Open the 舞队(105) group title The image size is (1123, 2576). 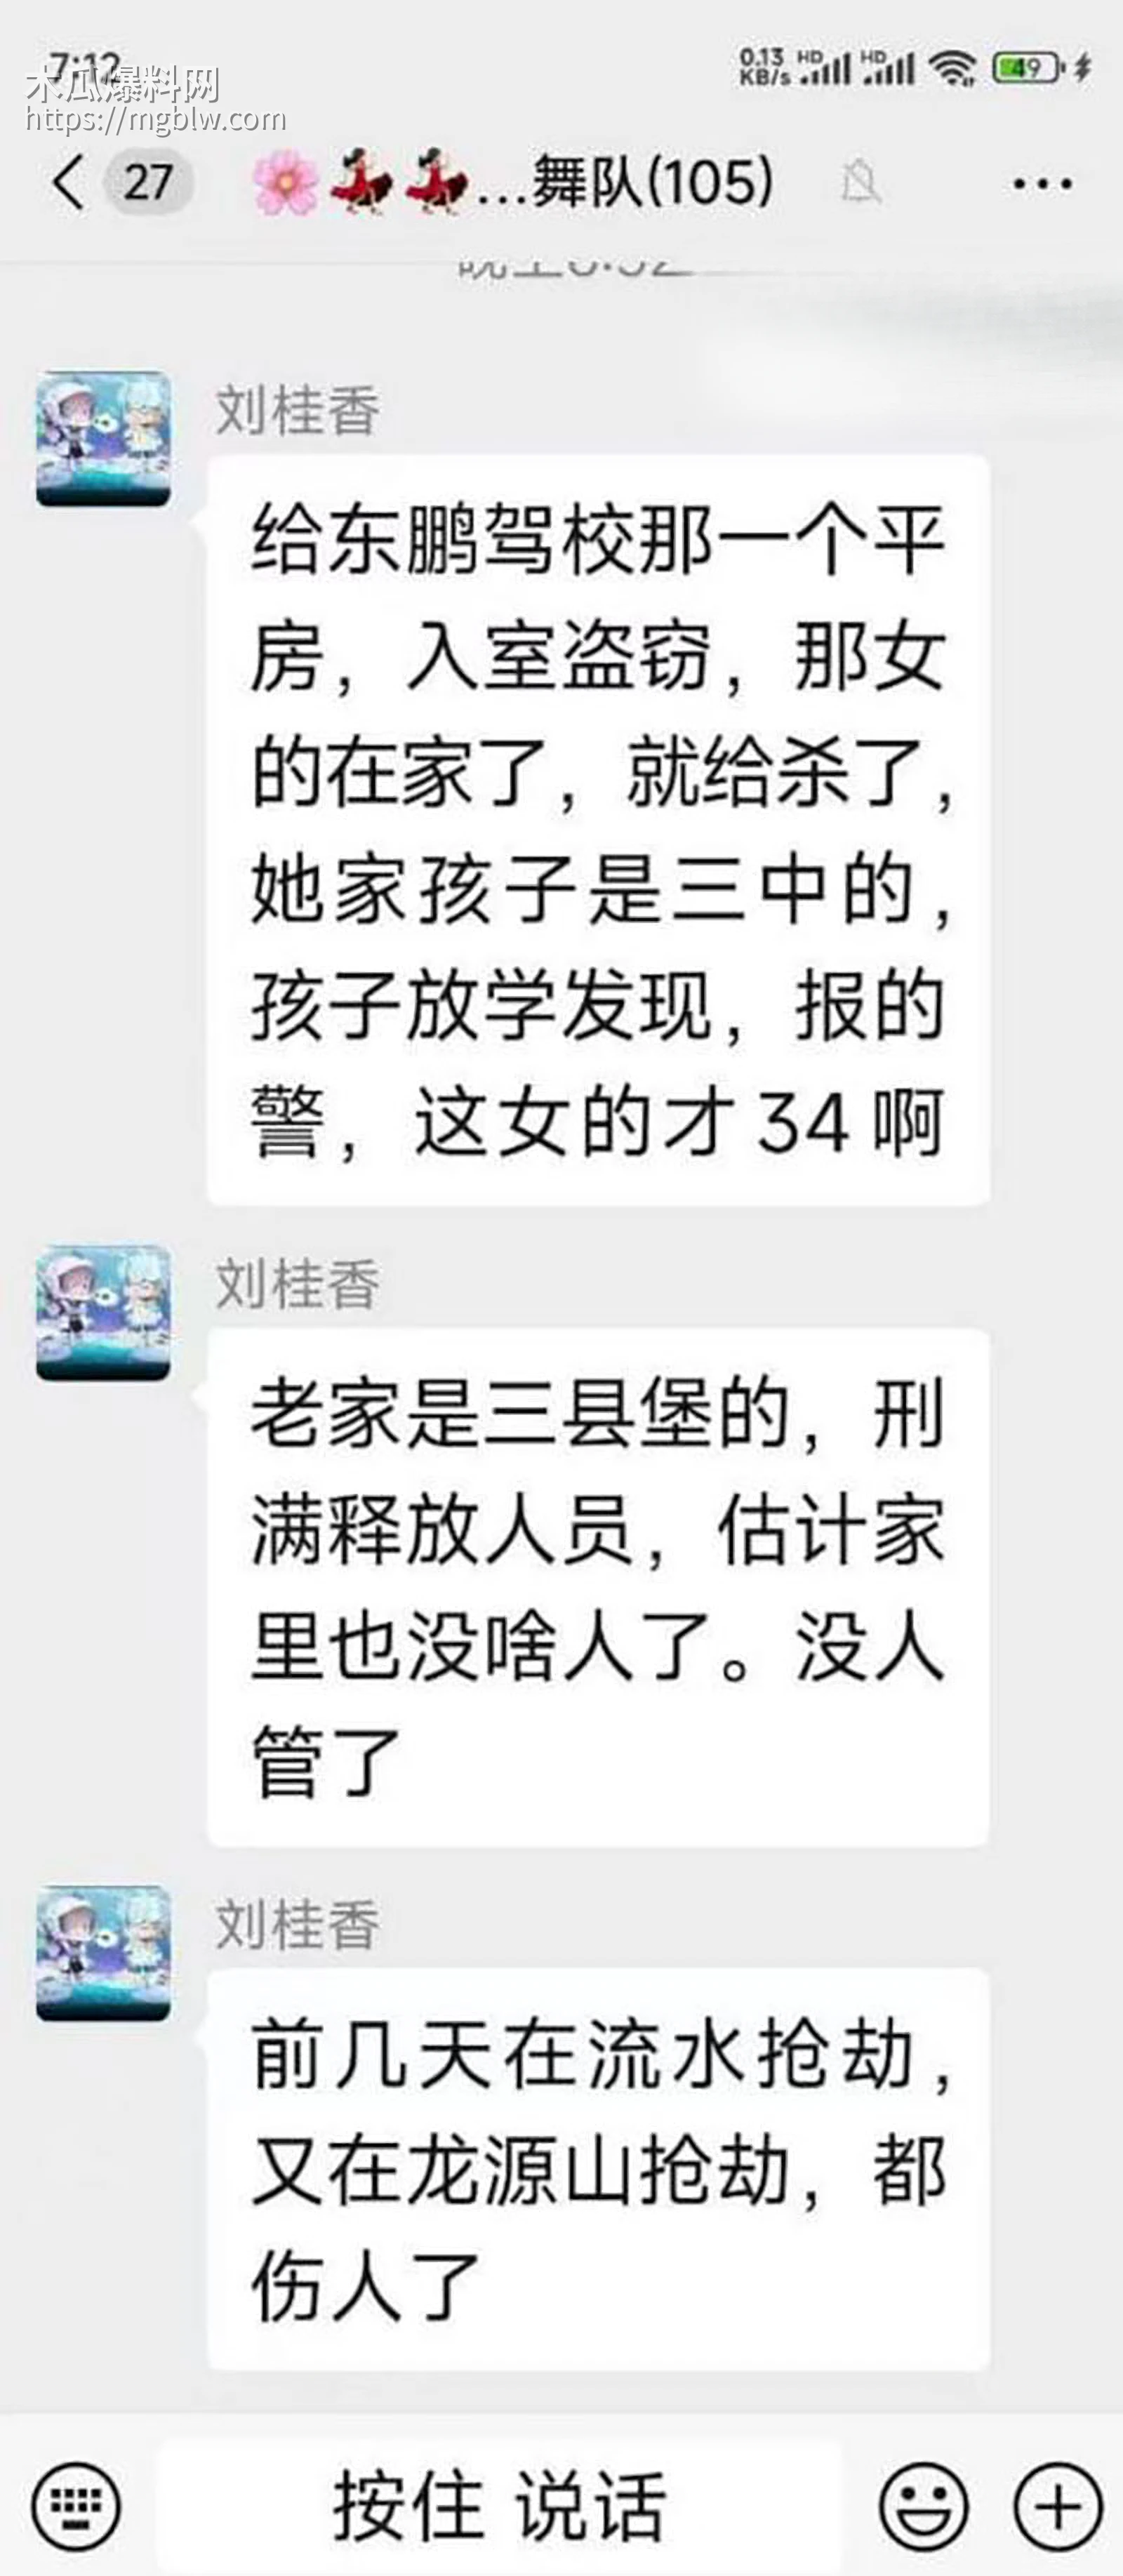[652, 183]
